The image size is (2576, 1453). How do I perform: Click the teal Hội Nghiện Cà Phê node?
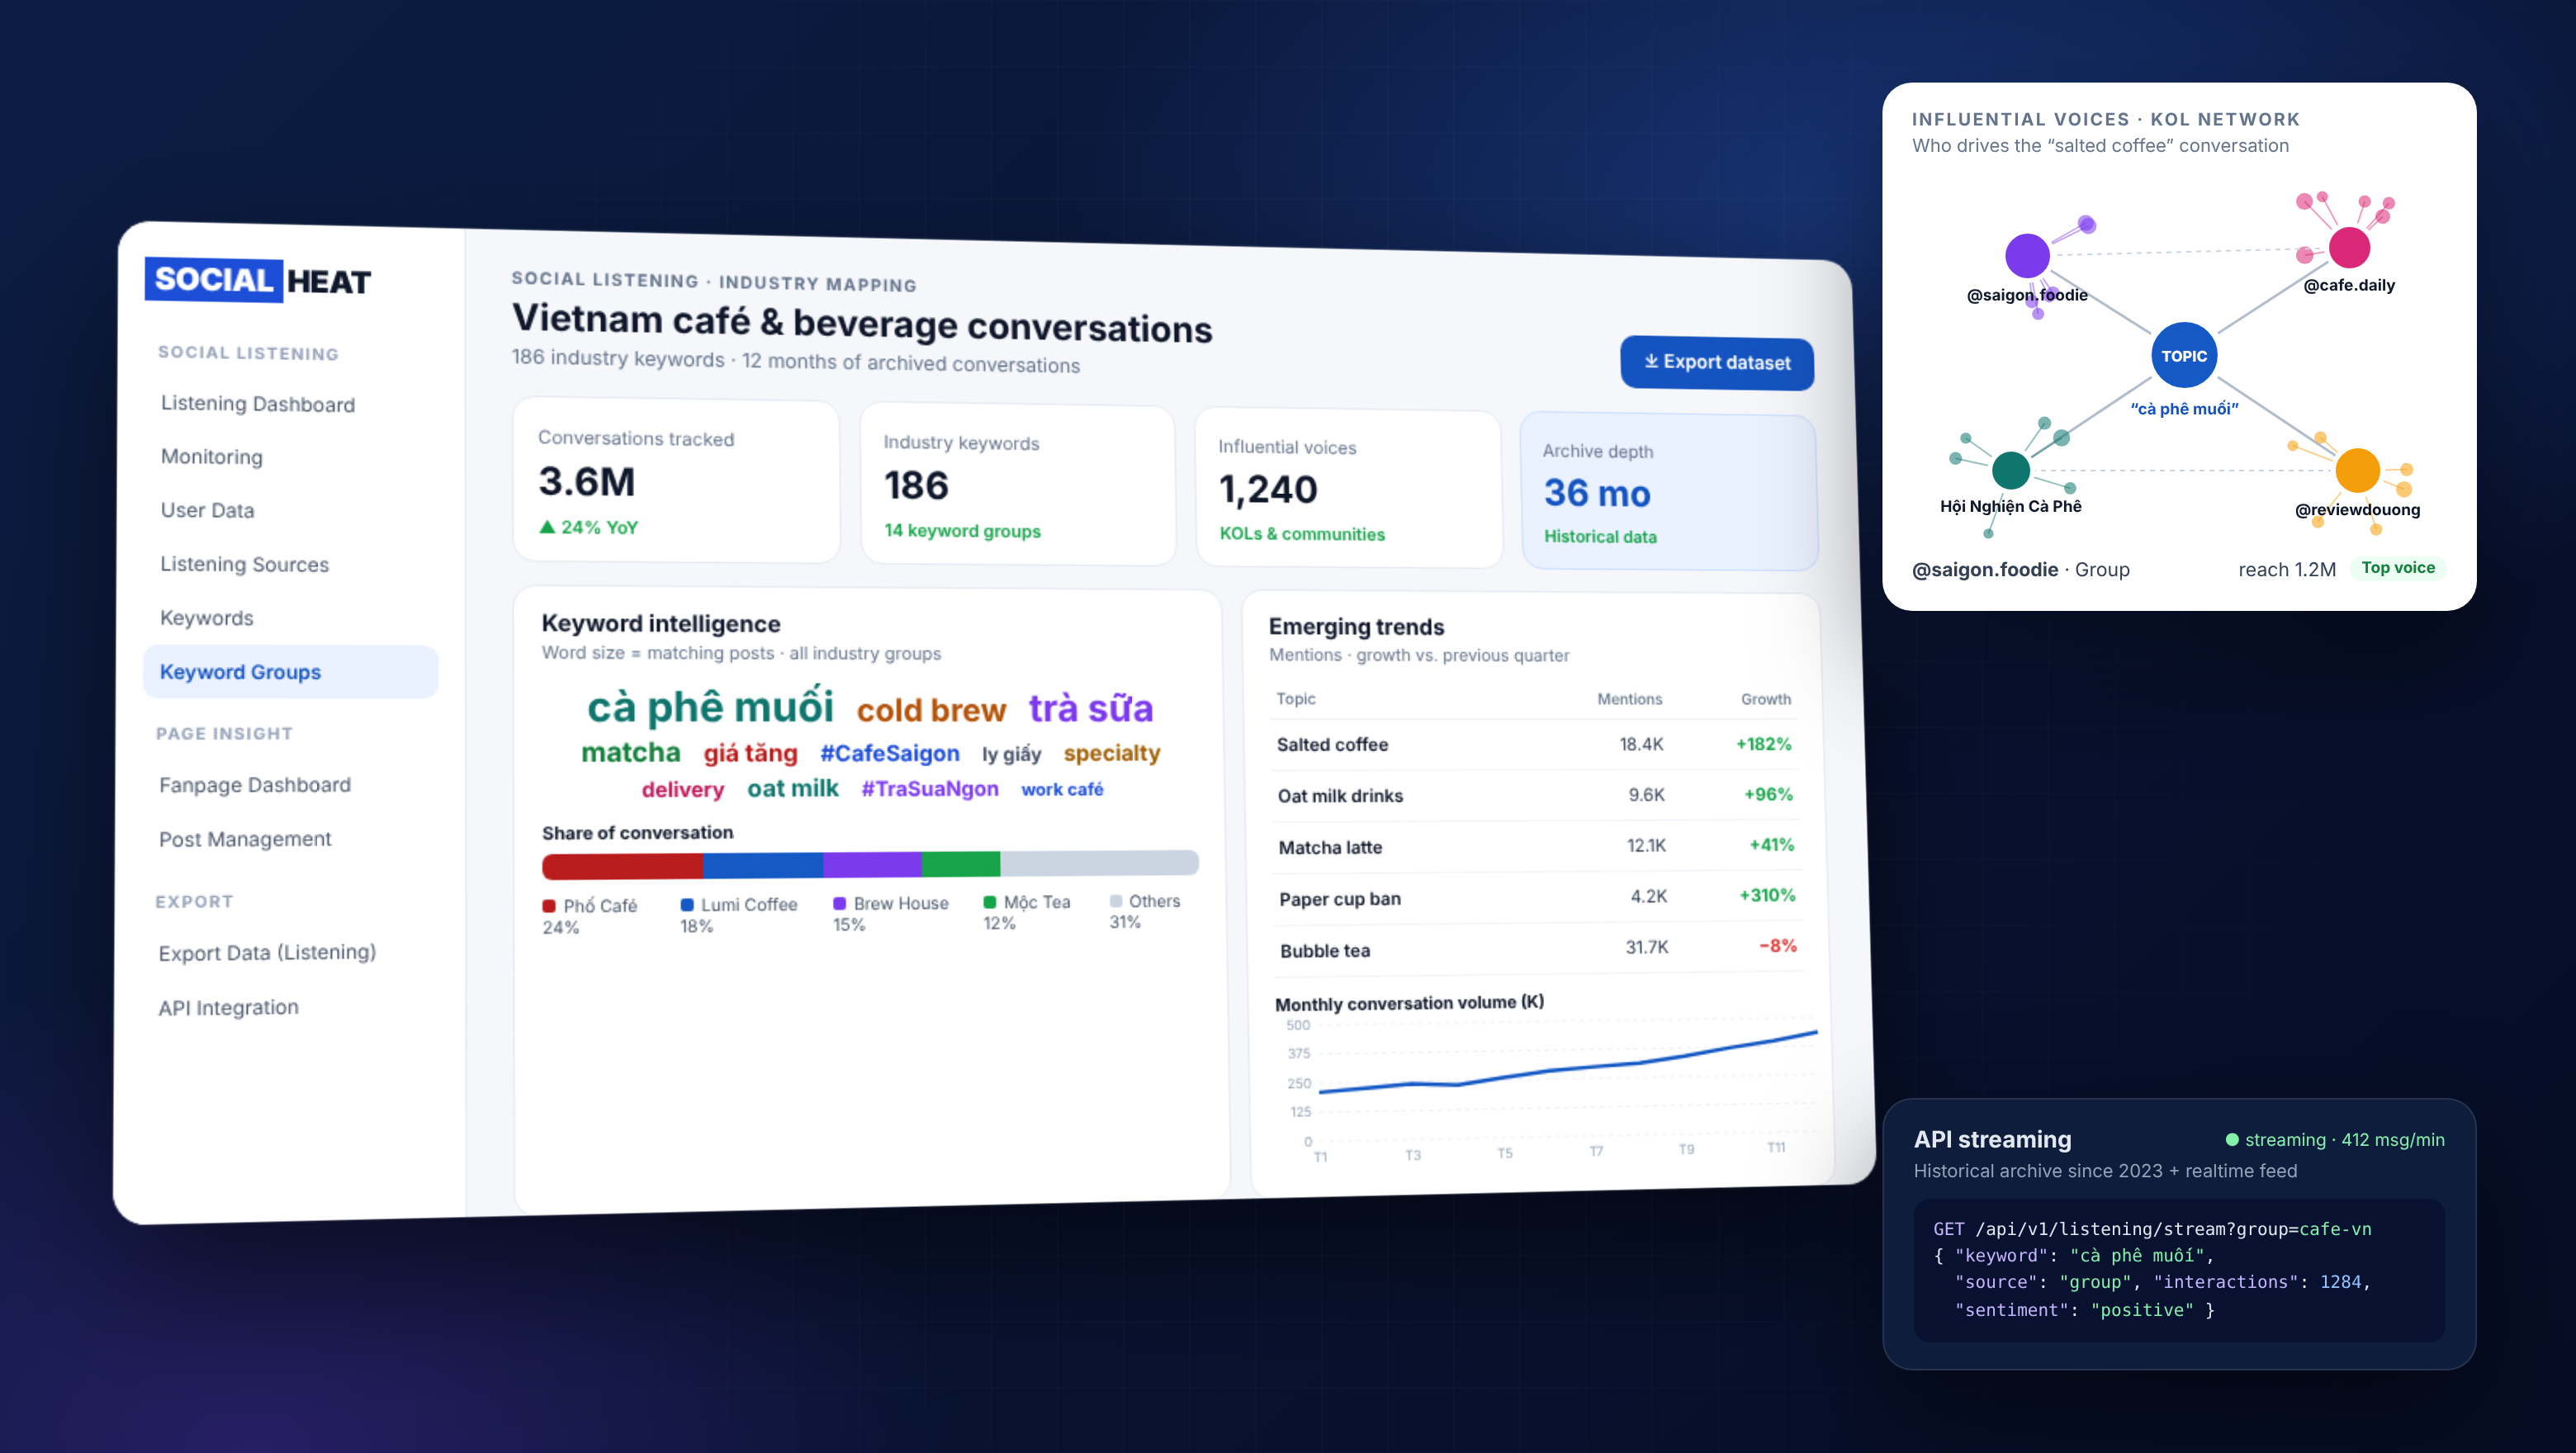[2011, 470]
